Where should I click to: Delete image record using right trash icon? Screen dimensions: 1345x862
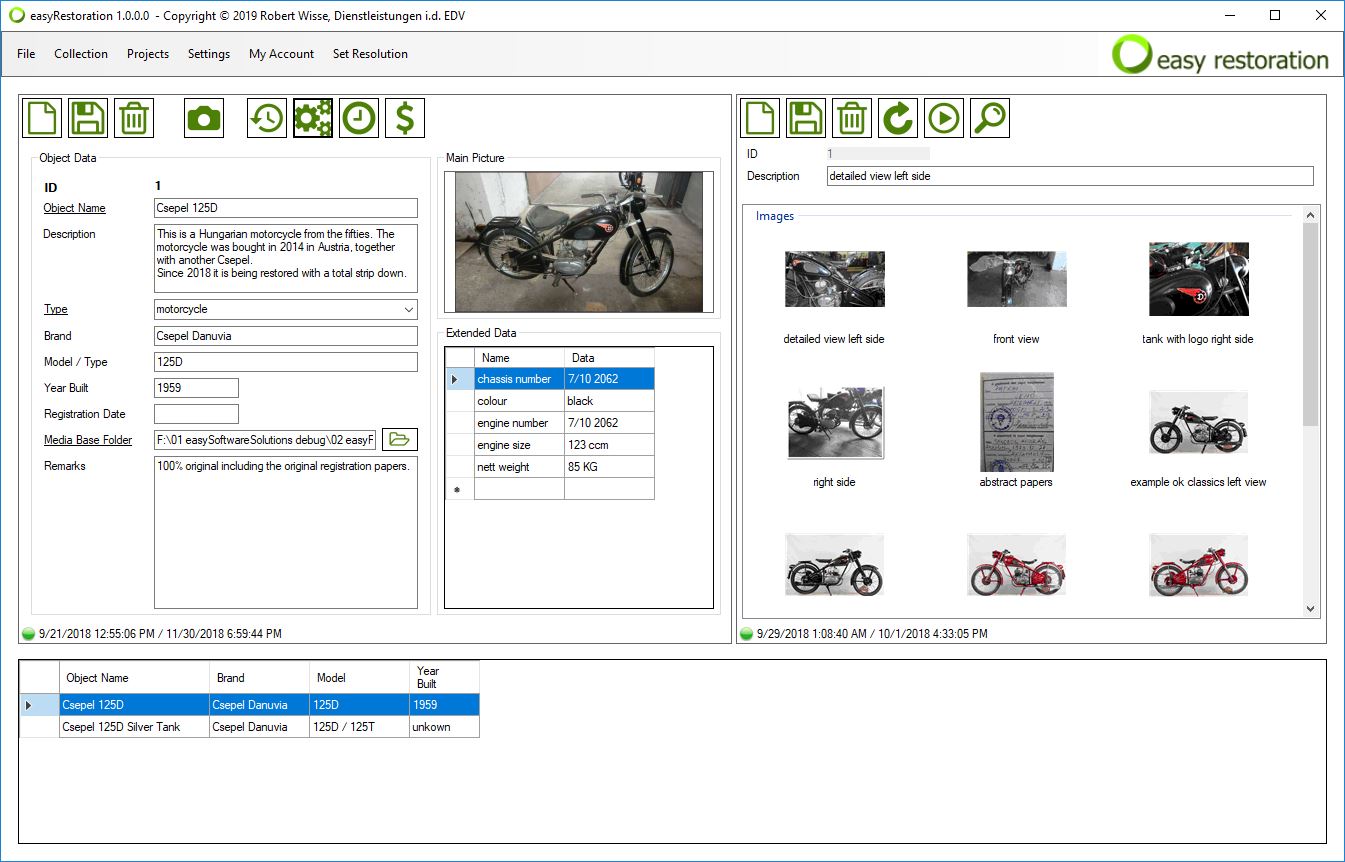click(x=852, y=118)
